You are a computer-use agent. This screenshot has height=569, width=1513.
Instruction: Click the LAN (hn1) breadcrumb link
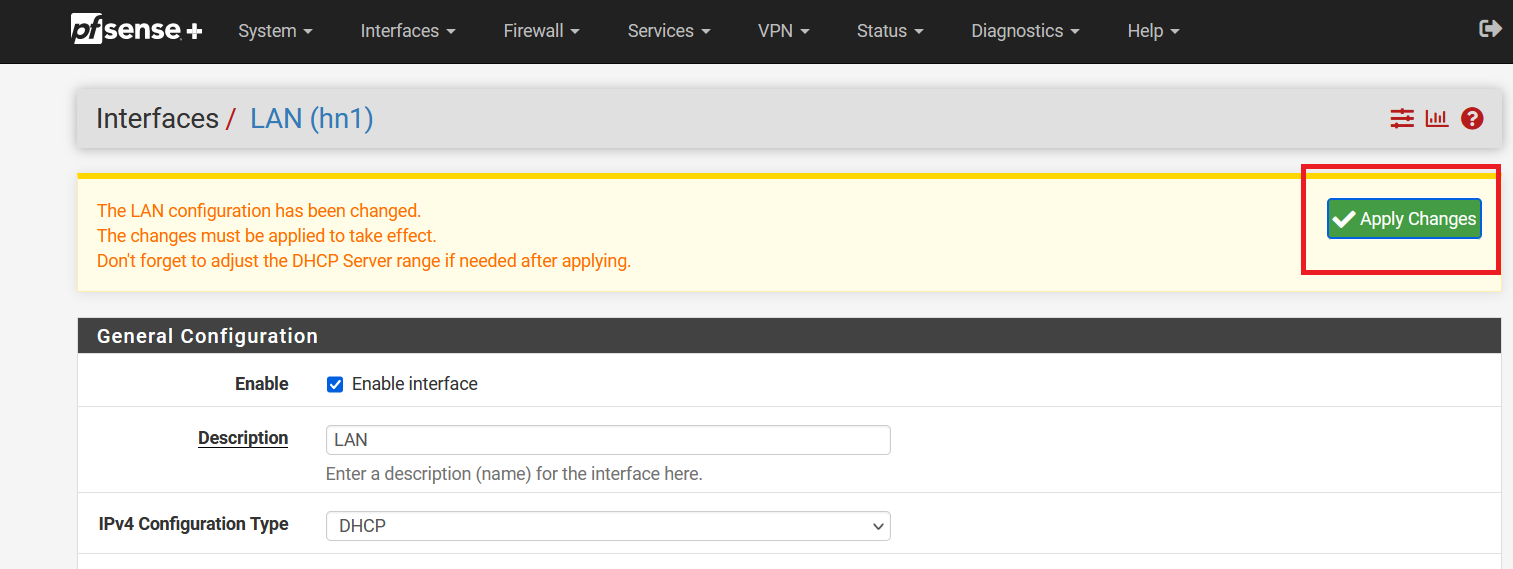pyautogui.click(x=311, y=119)
